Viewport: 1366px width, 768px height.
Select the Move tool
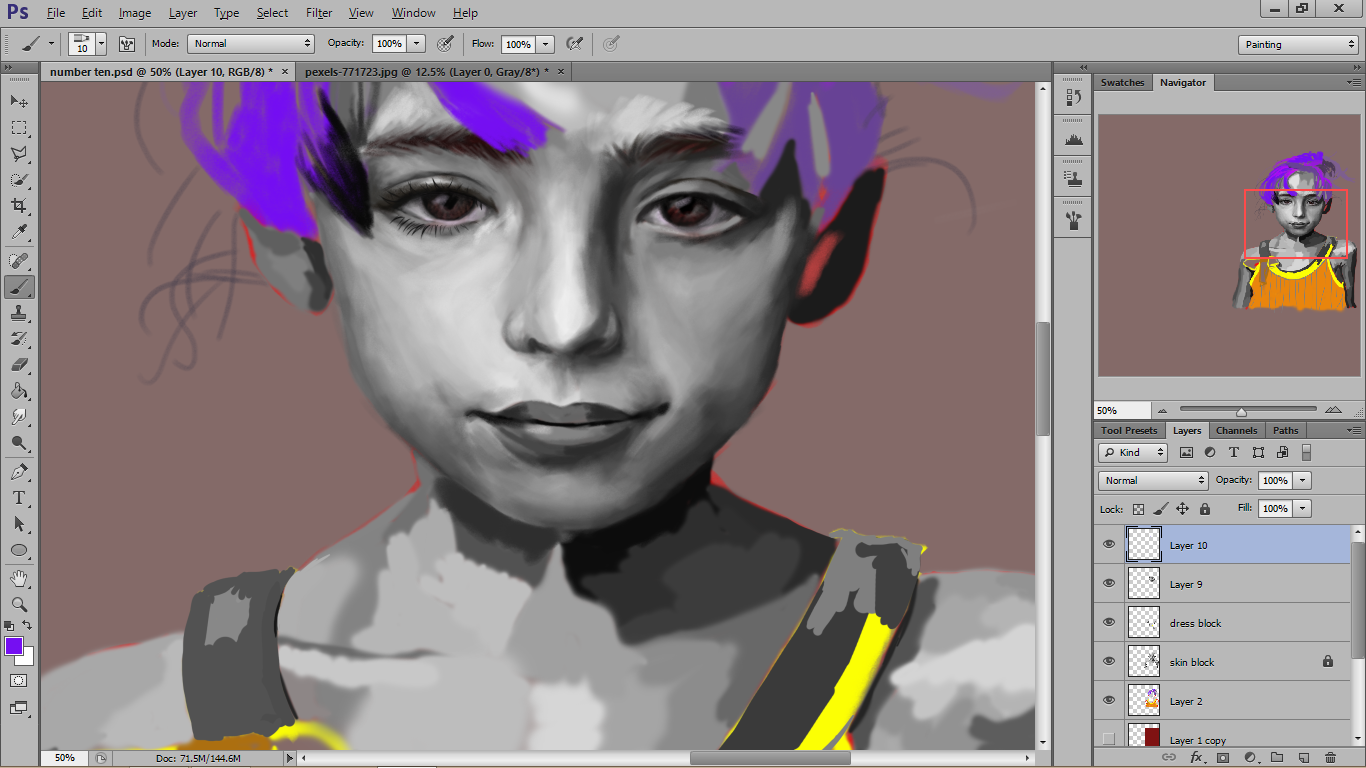(19, 101)
